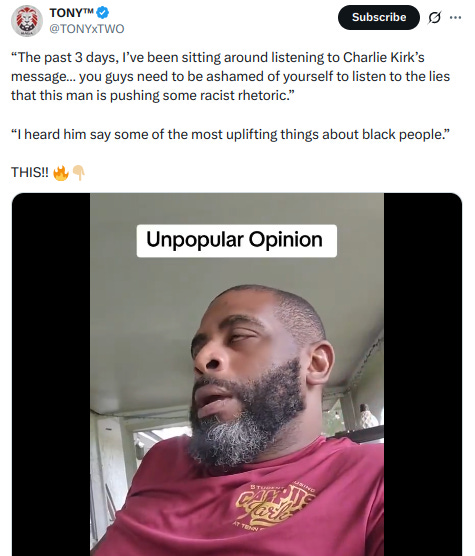Play the embedded video

pyautogui.click(x=237, y=374)
